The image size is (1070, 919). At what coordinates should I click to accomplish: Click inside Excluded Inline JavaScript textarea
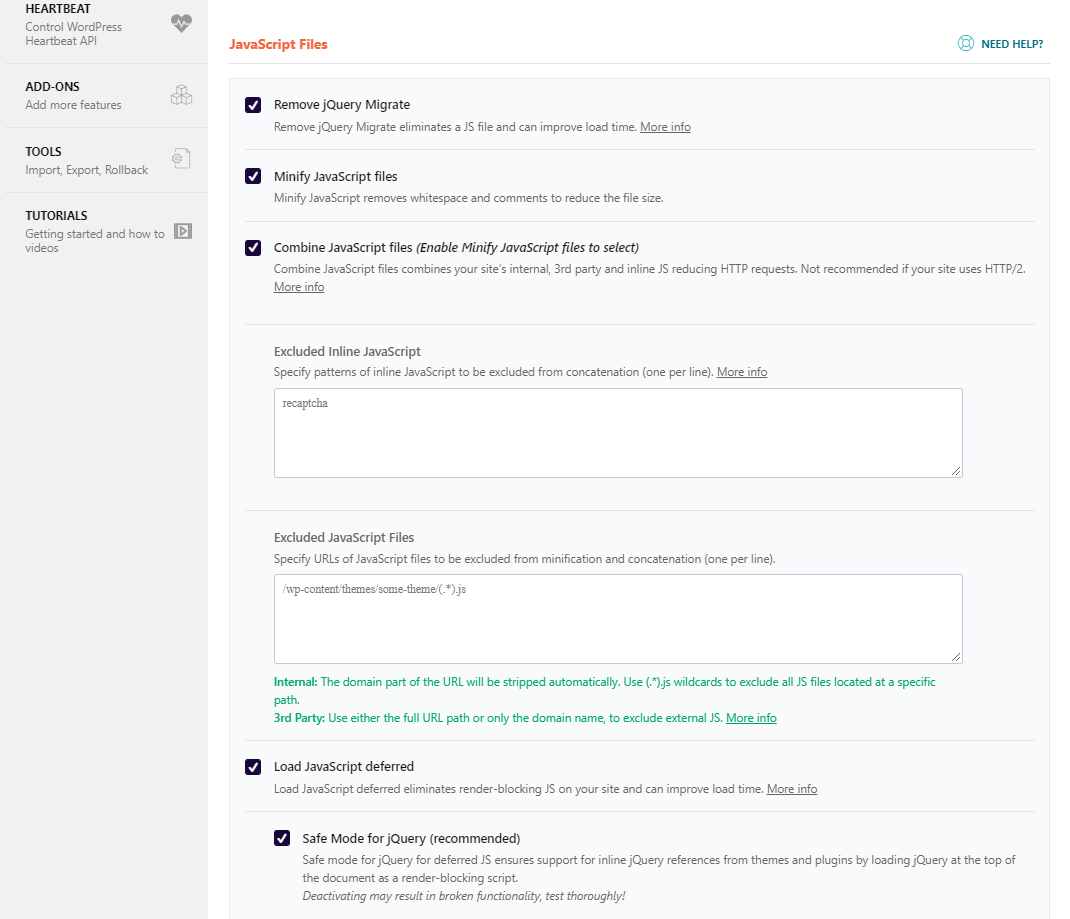tap(617, 433)
